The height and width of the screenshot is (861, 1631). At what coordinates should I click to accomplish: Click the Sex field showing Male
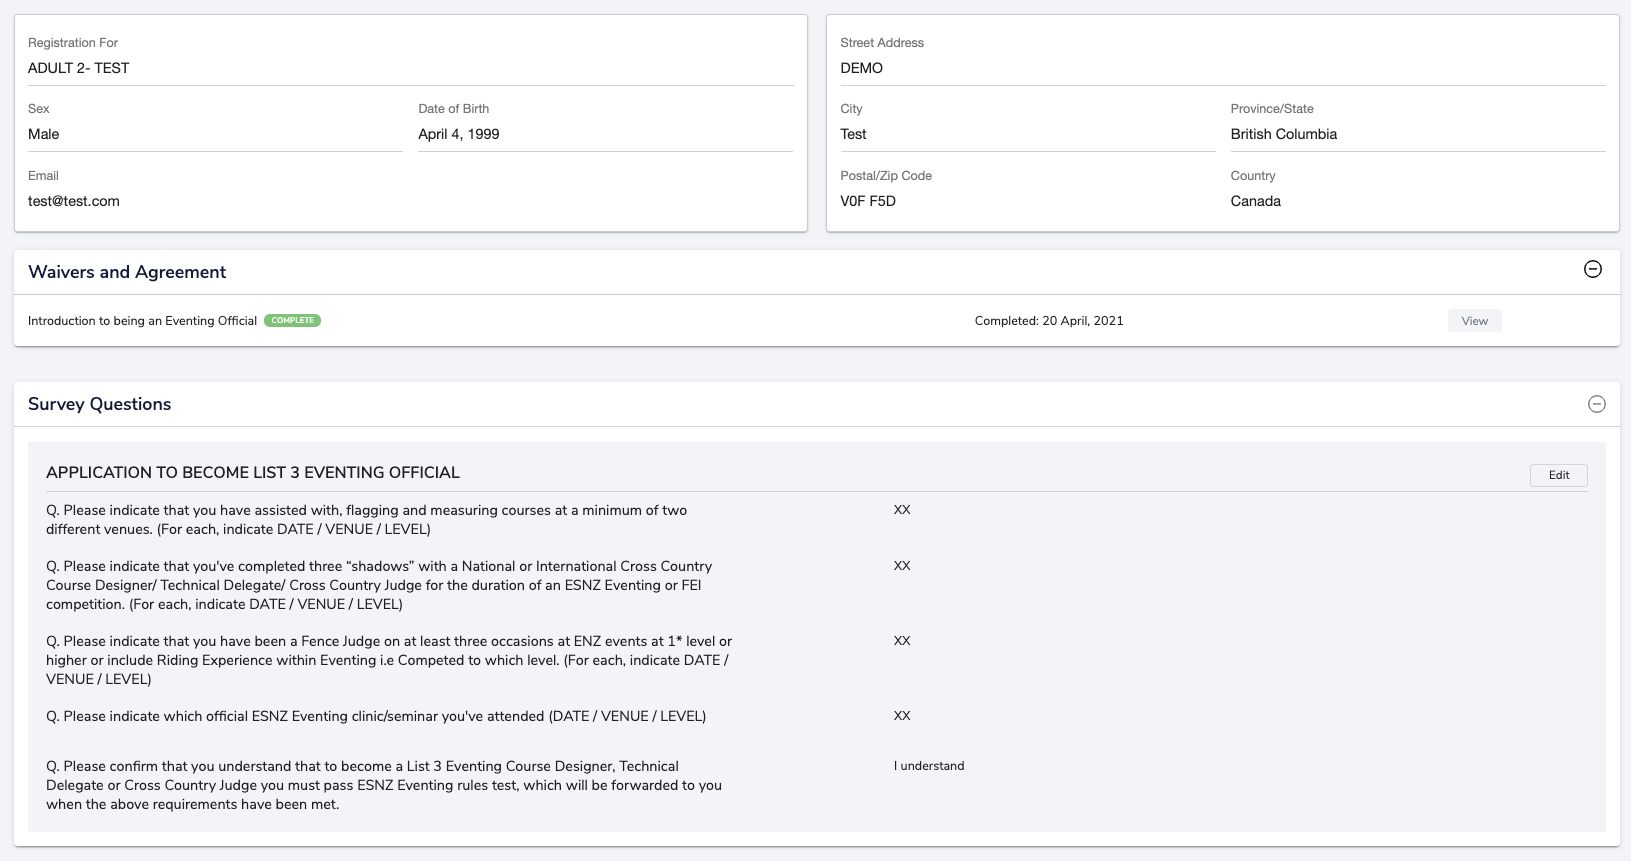(x=44, y=134)
